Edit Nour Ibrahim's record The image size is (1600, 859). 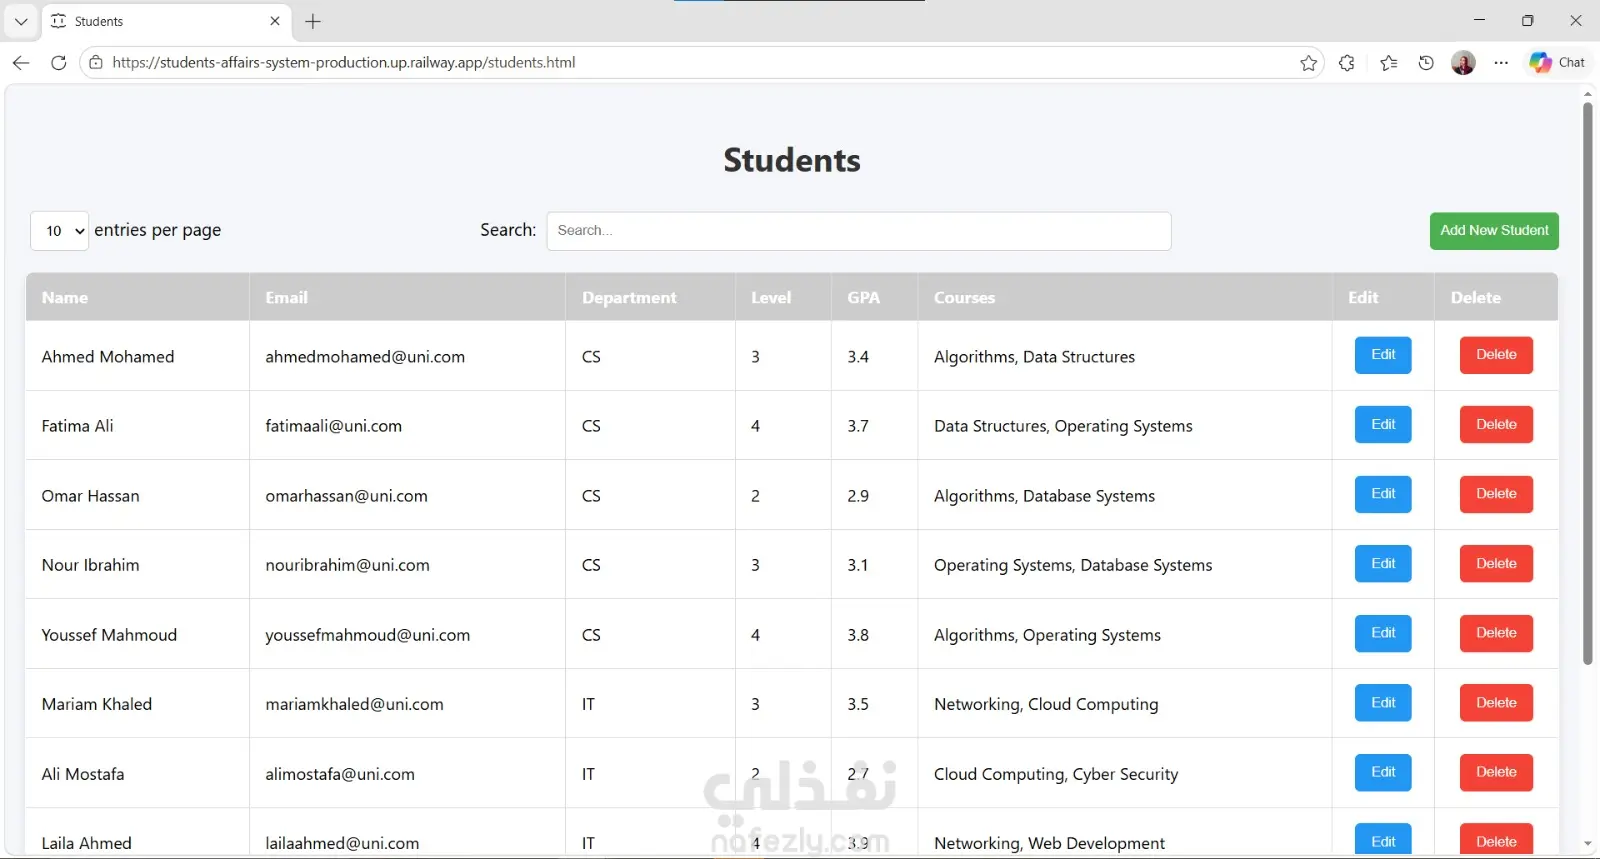coord(1383,564)
